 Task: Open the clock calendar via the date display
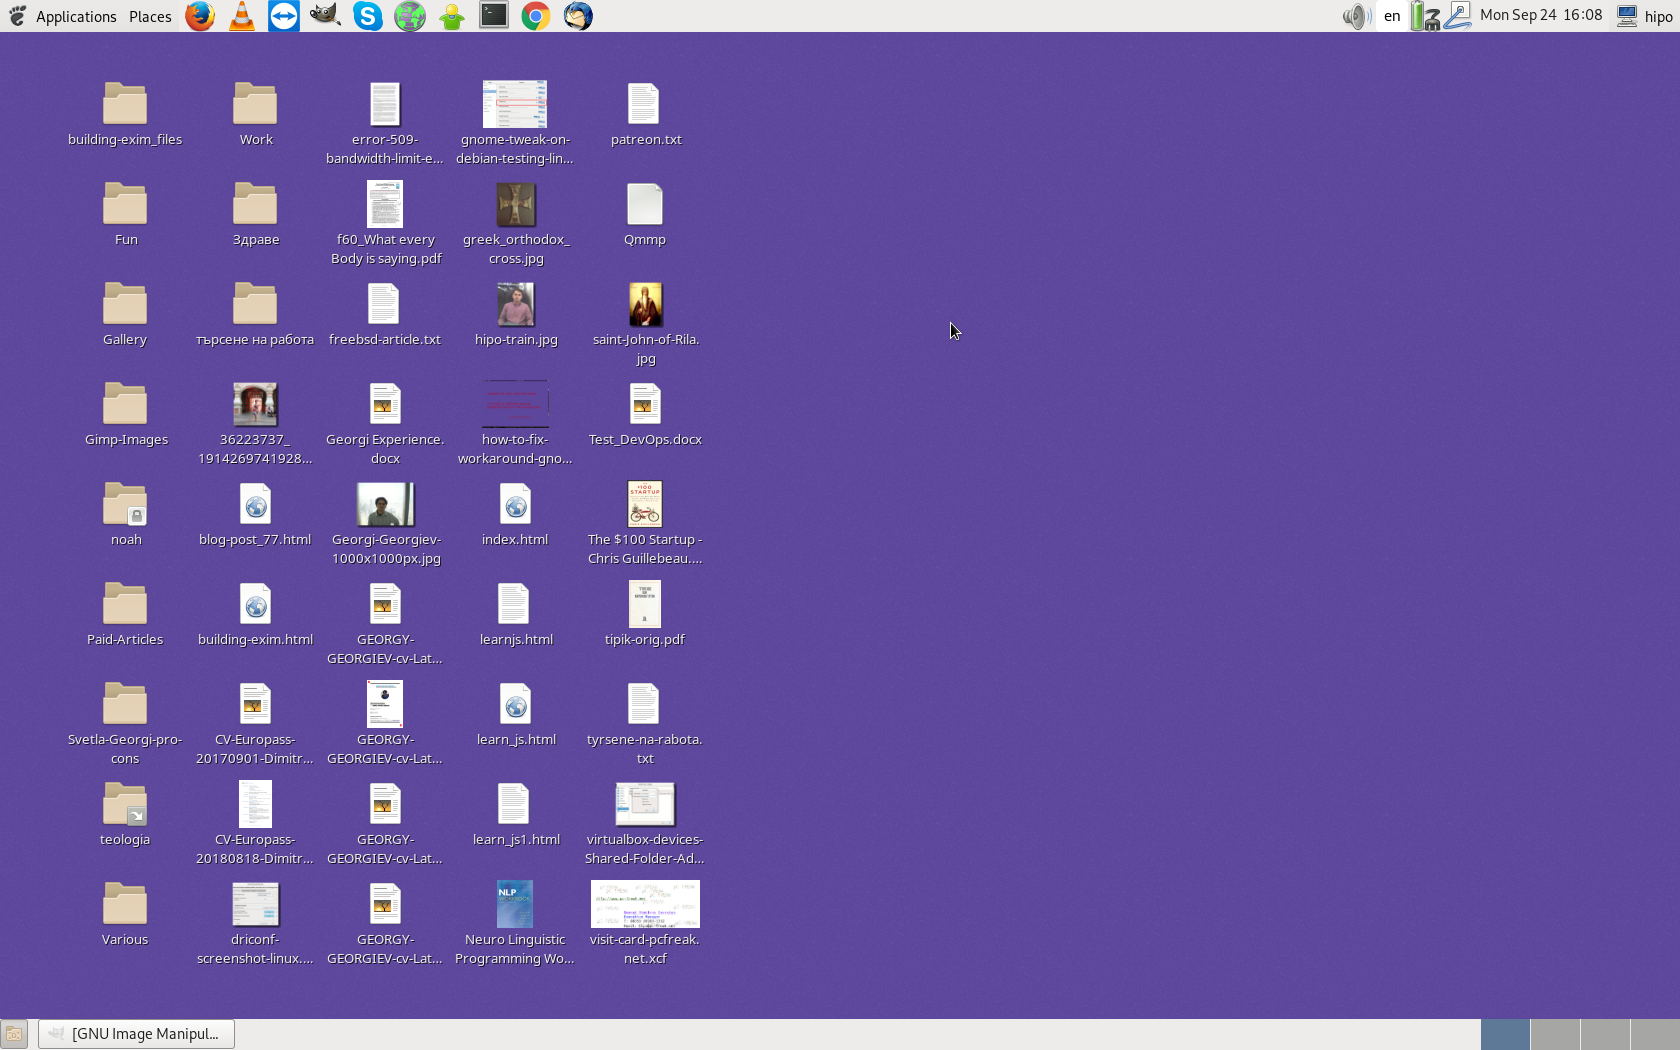[x=1541, y=16]
